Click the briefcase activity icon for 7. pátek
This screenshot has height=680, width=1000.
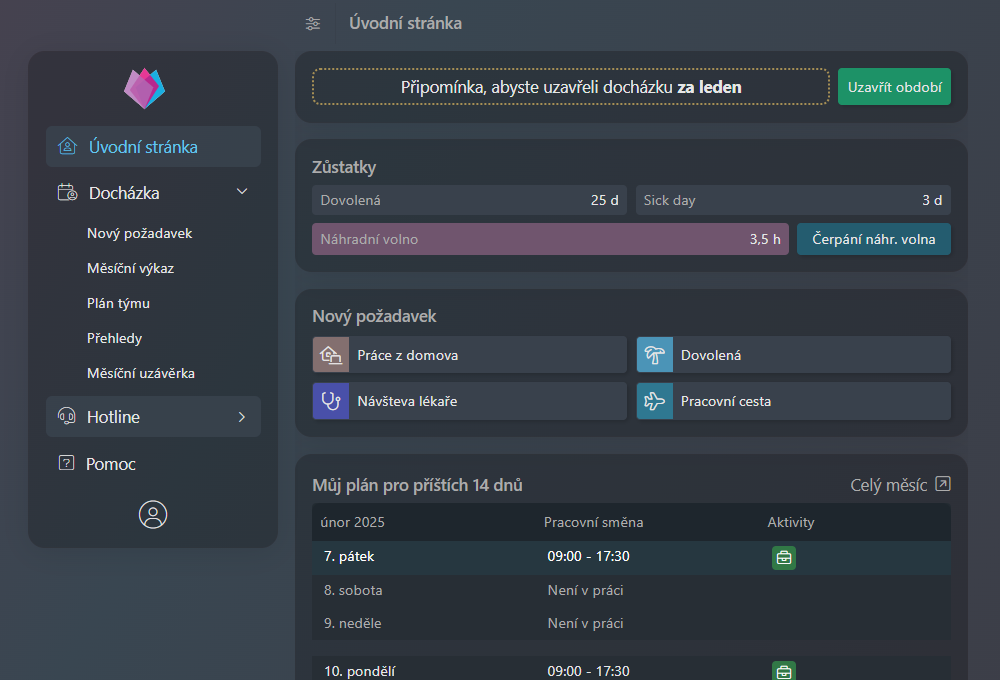pyautogui.click(x=784, y=557)
